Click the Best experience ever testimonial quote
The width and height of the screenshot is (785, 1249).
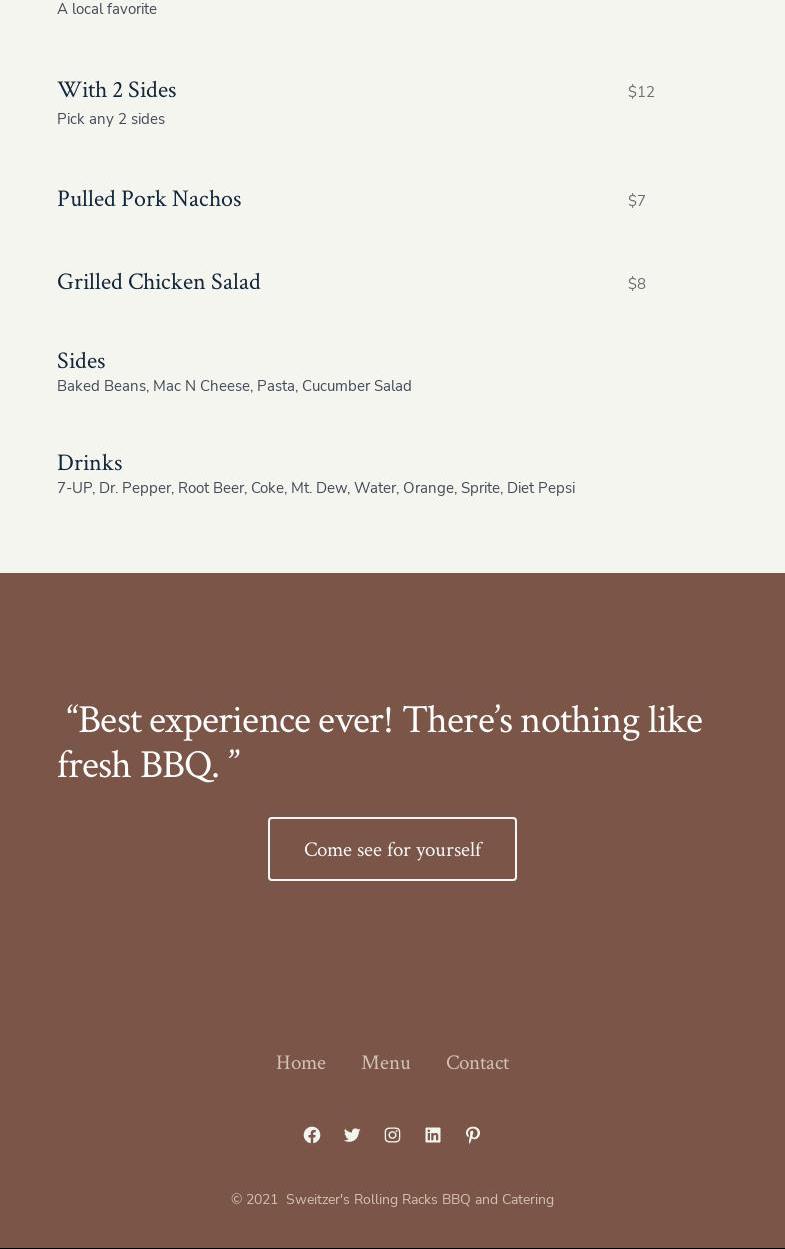[x=380, y=742]
